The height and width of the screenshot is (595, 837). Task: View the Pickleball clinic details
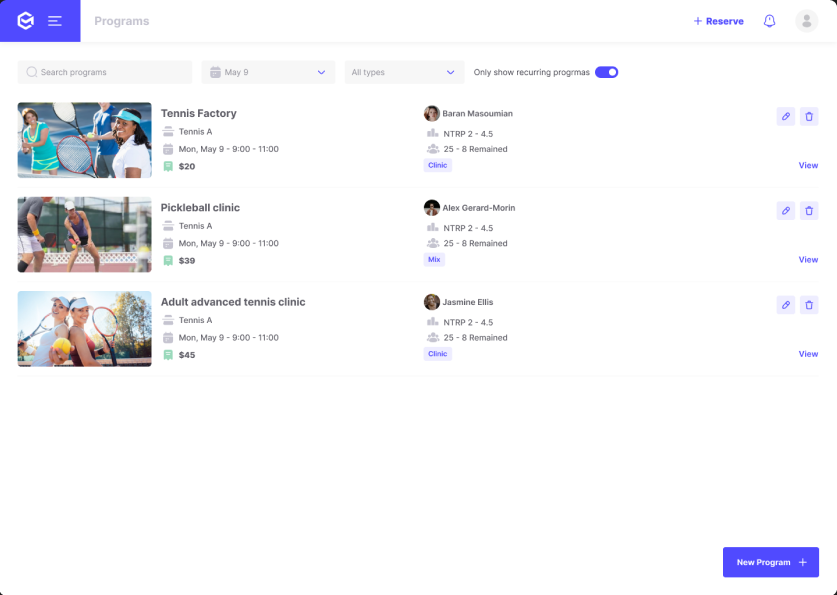point(808,259)
